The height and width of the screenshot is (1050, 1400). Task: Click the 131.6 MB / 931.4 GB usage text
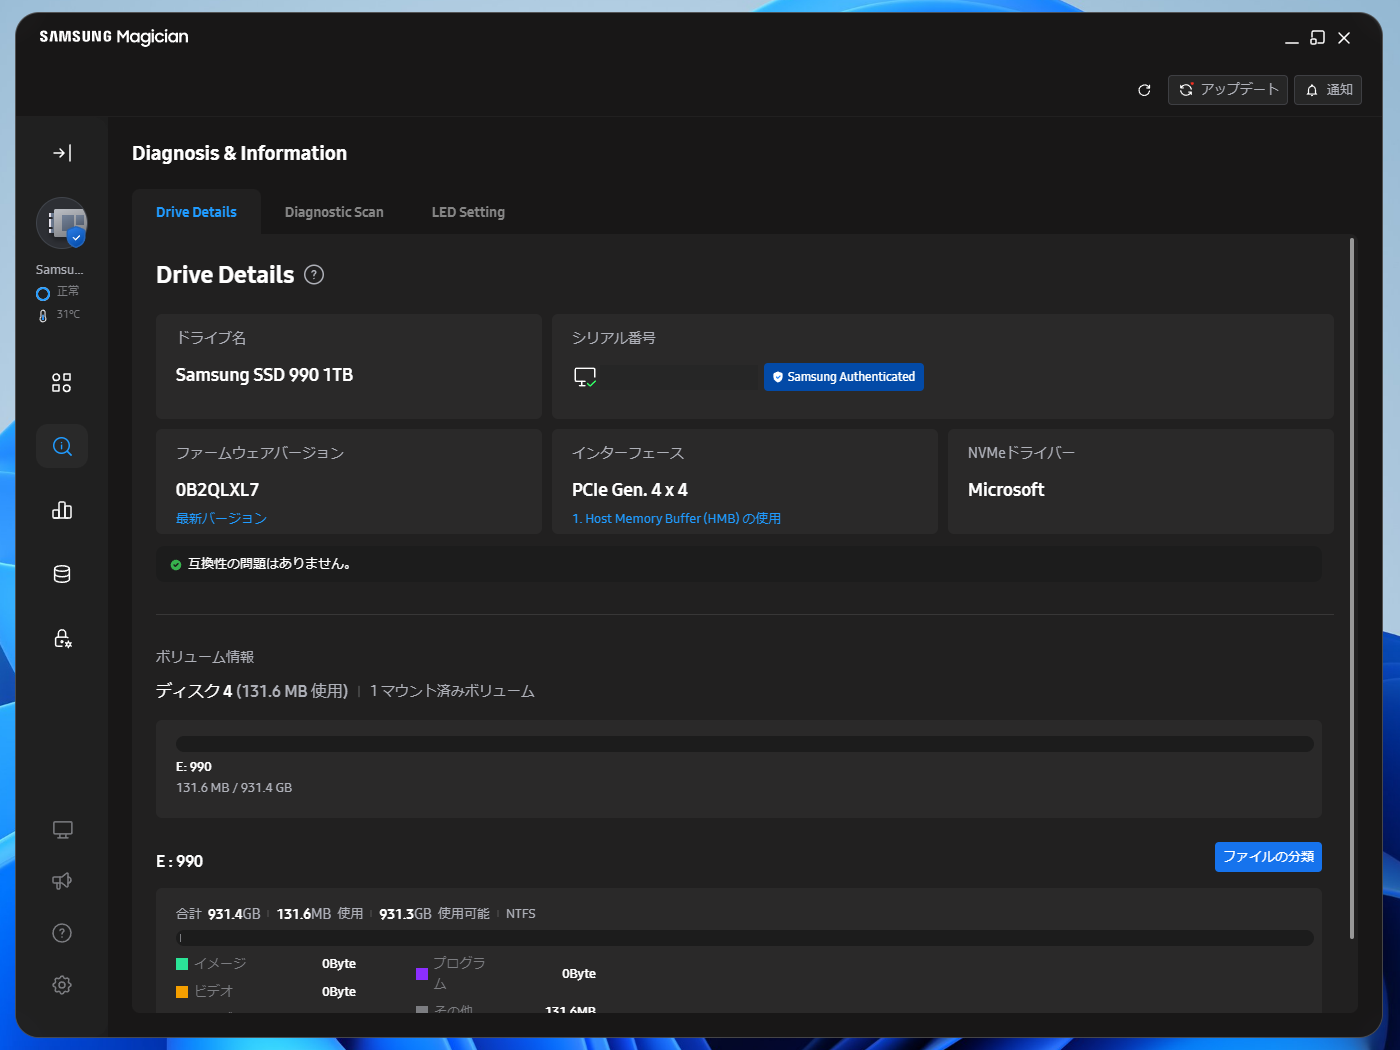[234, 788]
